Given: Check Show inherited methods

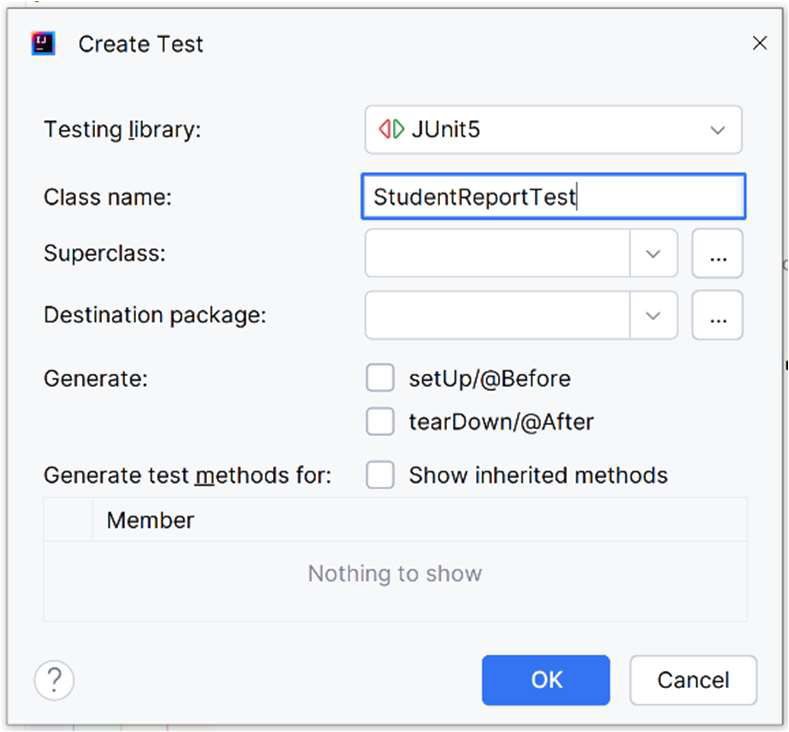Looking at the screenshot, I should [380, 475].
